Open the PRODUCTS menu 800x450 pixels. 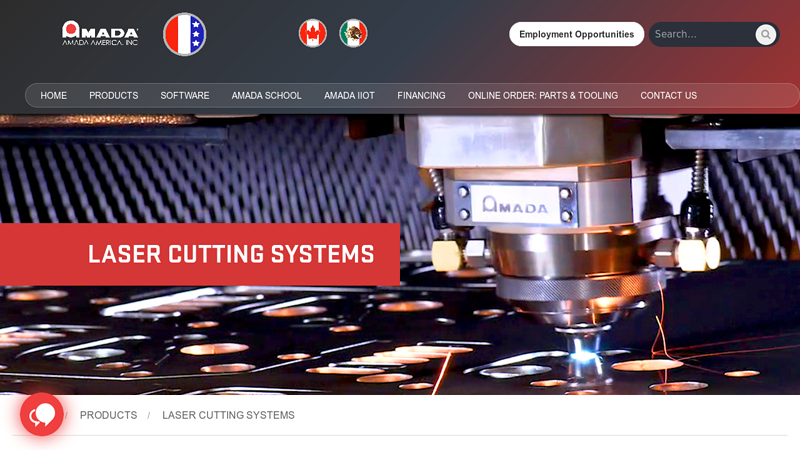(x=114, y=95)
